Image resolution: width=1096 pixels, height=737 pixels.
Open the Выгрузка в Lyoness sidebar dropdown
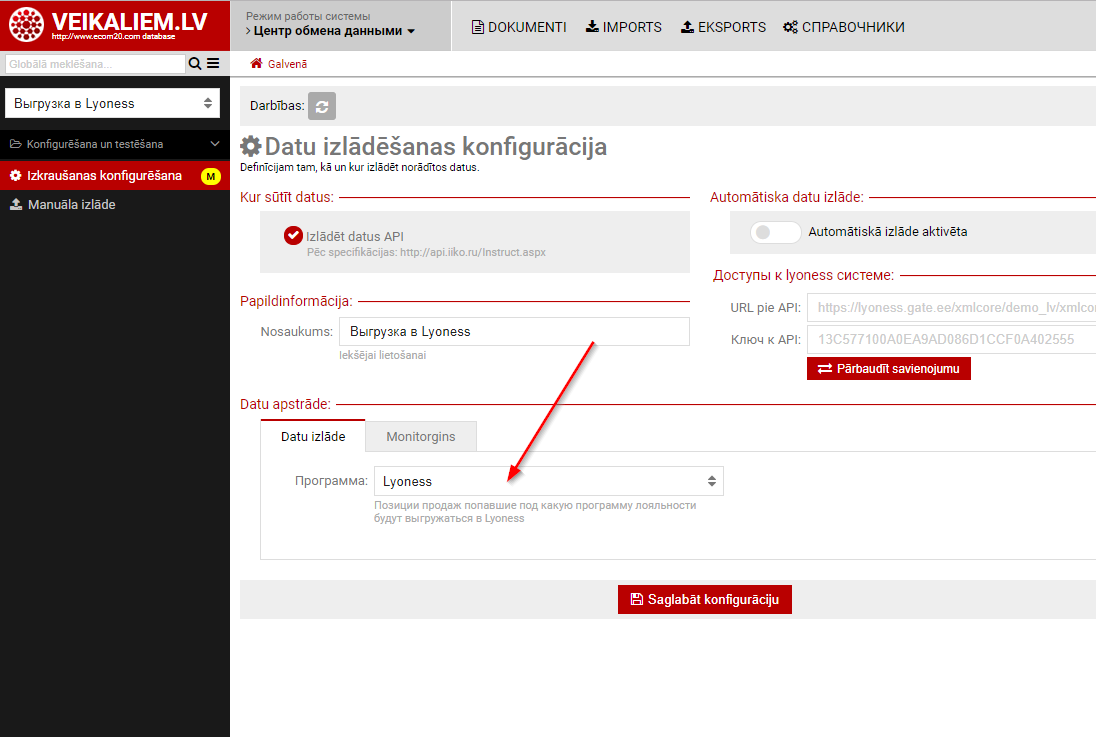click(112, 103)
